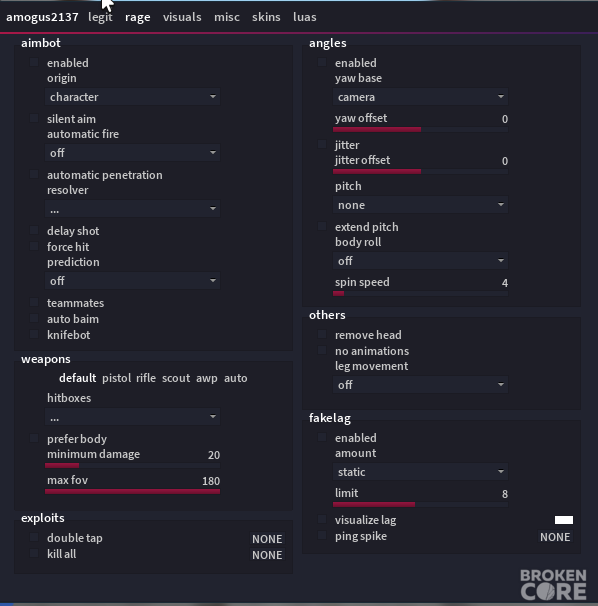Image resolution: width=598 pixels, height=606 pixels.
Task: Open fakelag amount static dropdown
Action: (421, 472)
